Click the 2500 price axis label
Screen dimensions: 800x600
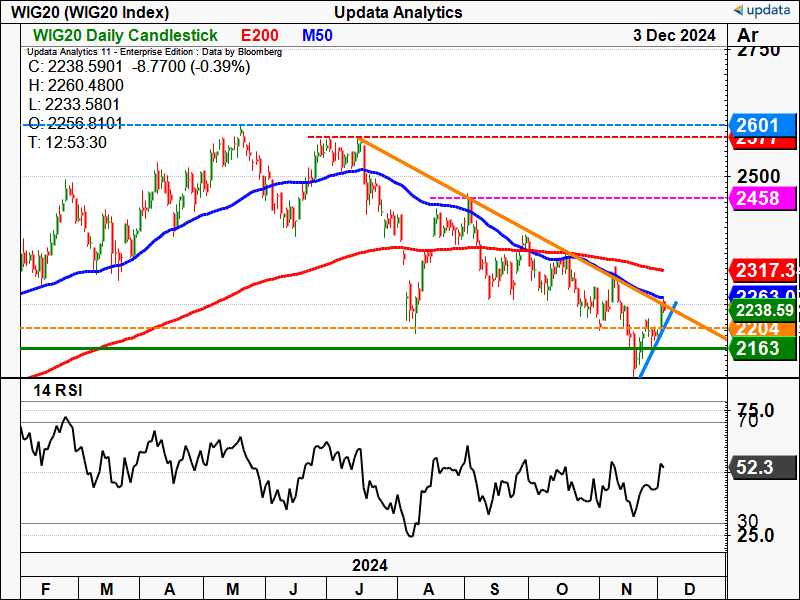[758, 177]
